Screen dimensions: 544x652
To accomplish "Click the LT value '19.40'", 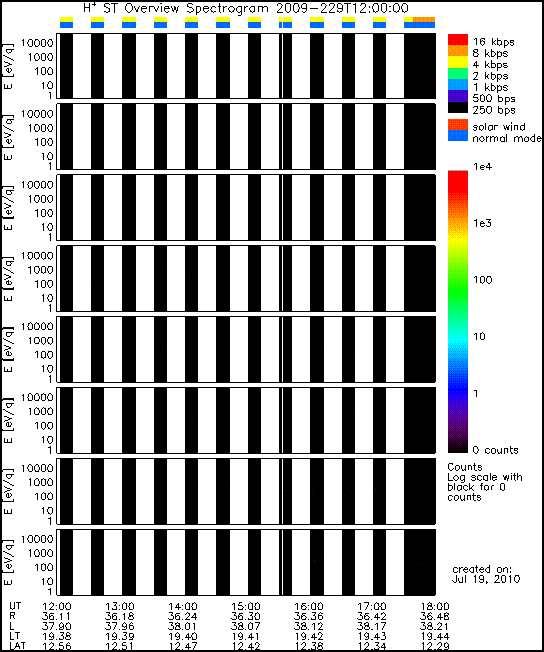I will [x=183, y=637].
